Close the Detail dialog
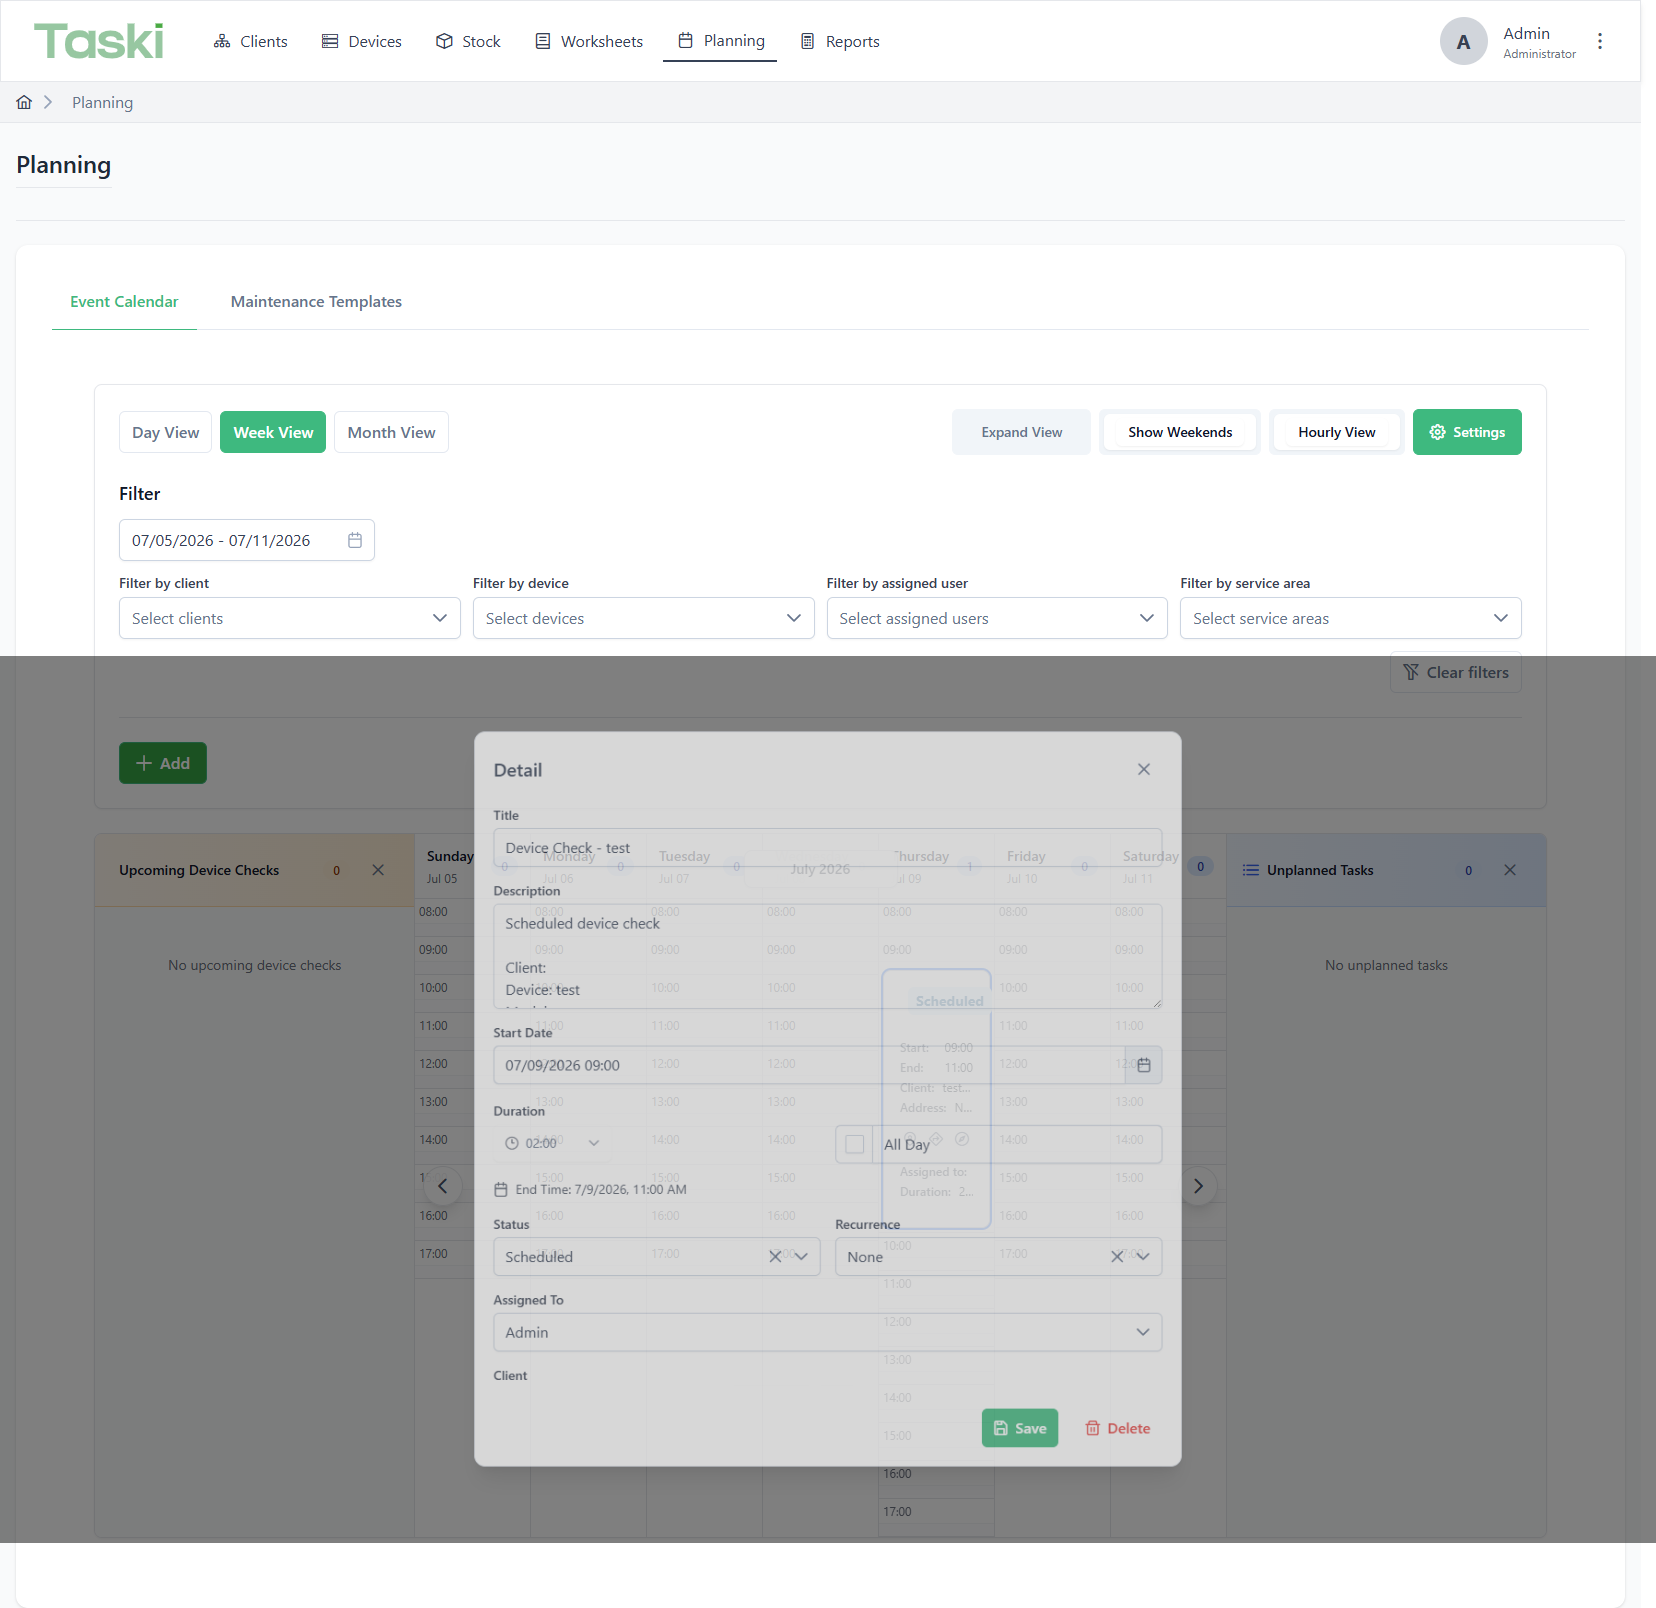This screenshot has width=1656, height=1608. coord(1144,769)
